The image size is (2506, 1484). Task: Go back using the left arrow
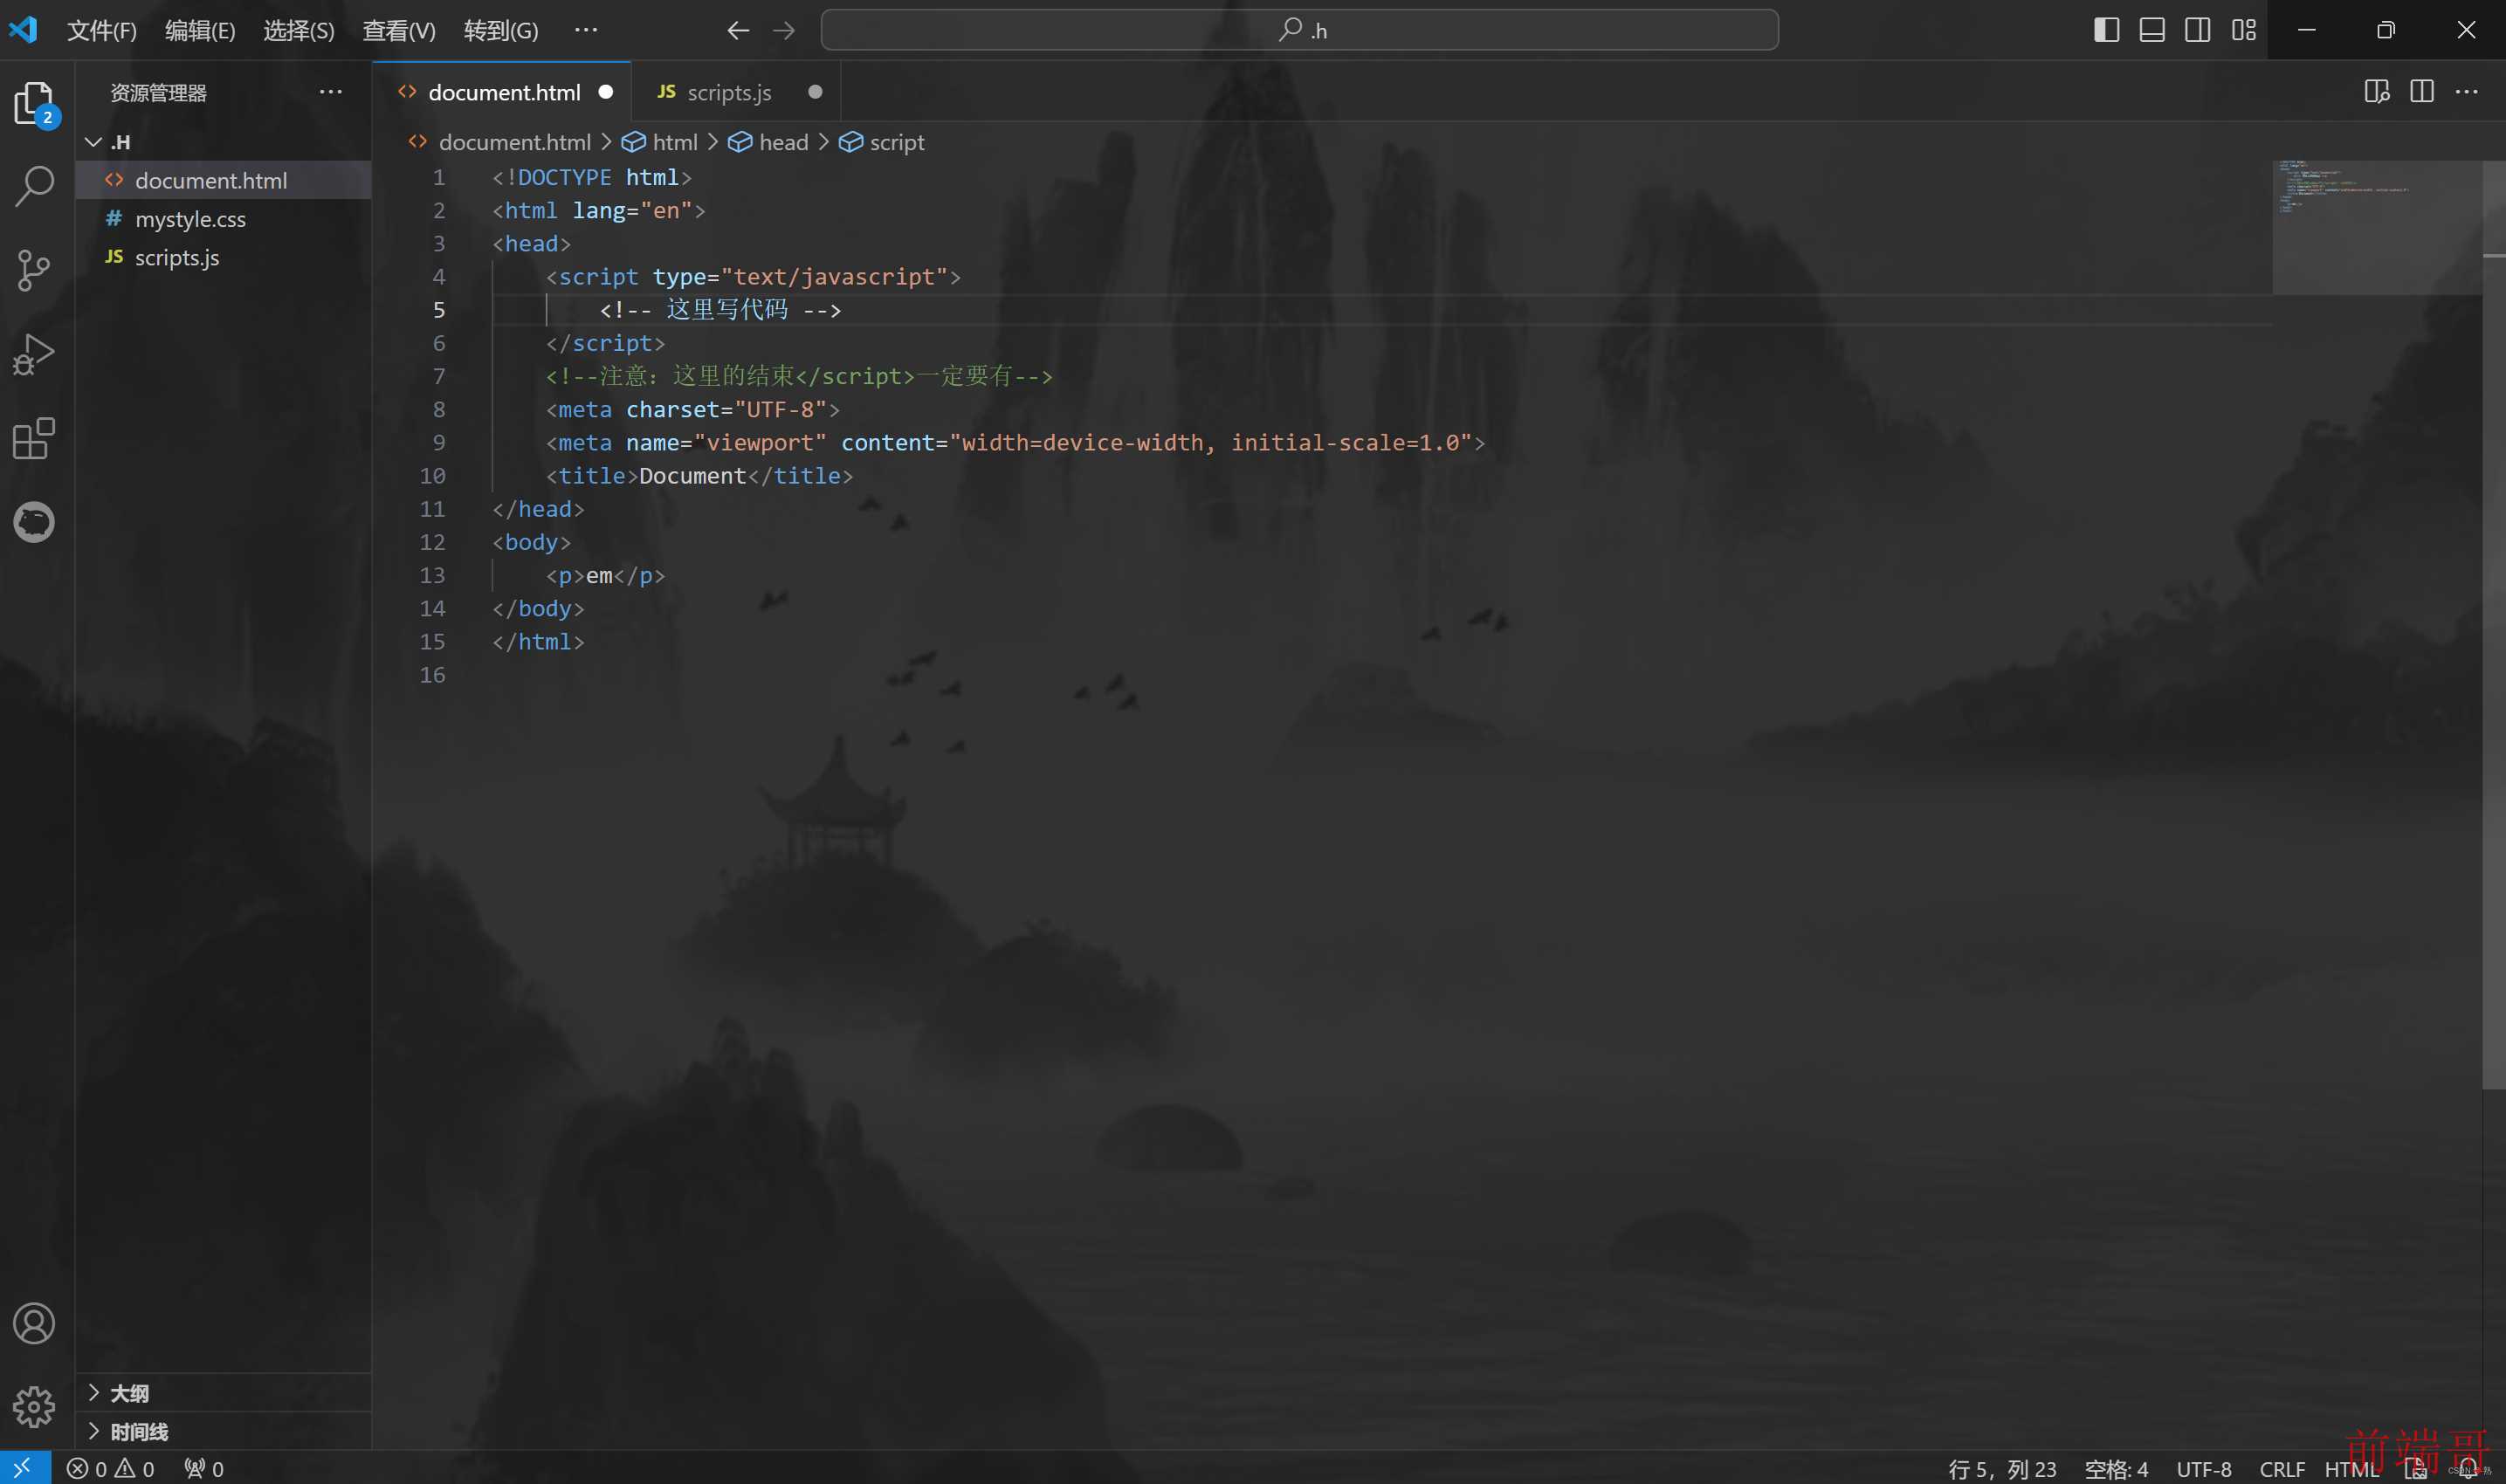(738, 30)
